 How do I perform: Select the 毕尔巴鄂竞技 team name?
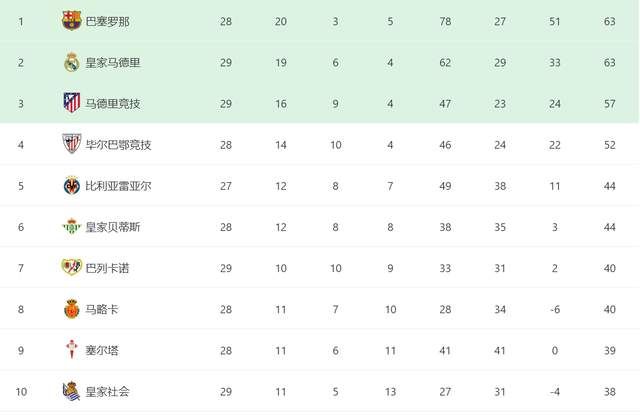(x=118, y=145)
